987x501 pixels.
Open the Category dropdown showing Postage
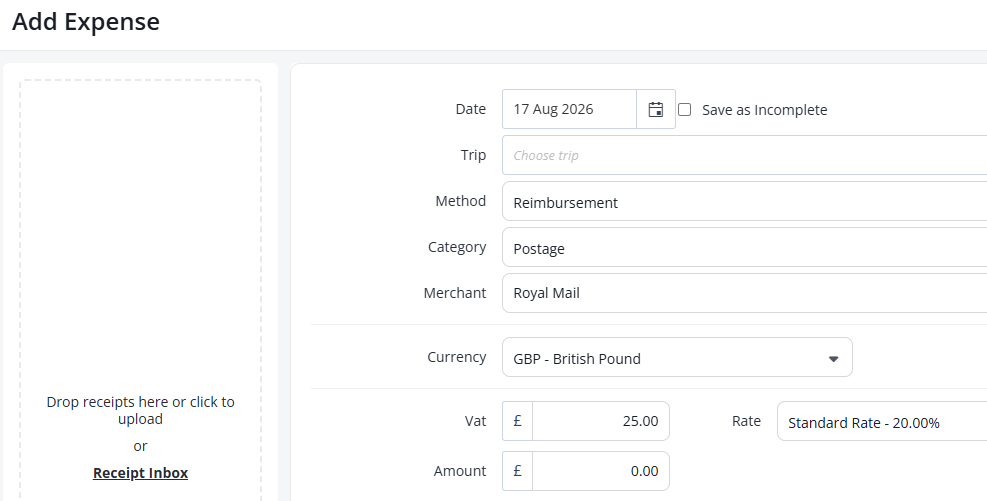pos(744,247)
